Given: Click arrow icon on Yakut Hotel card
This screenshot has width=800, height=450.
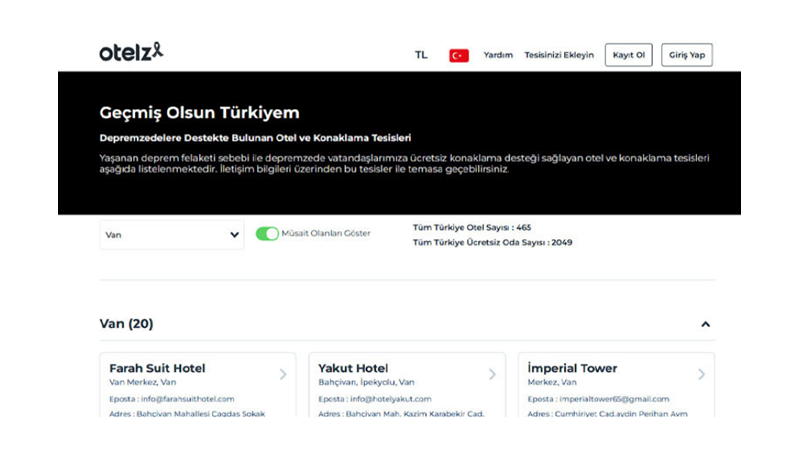Looking at the screenshot, I should (x=492, y=374).
